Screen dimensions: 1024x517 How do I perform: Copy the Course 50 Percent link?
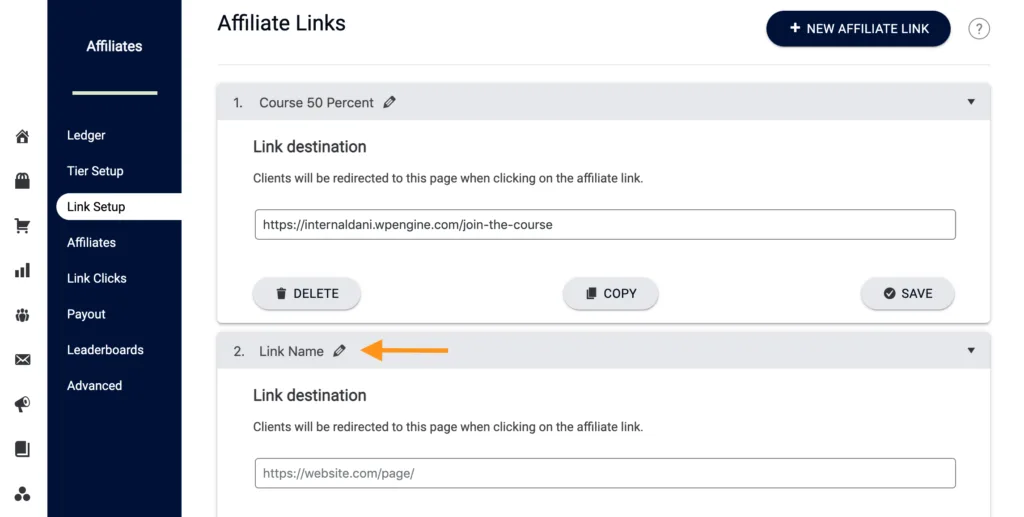(611, 294)
